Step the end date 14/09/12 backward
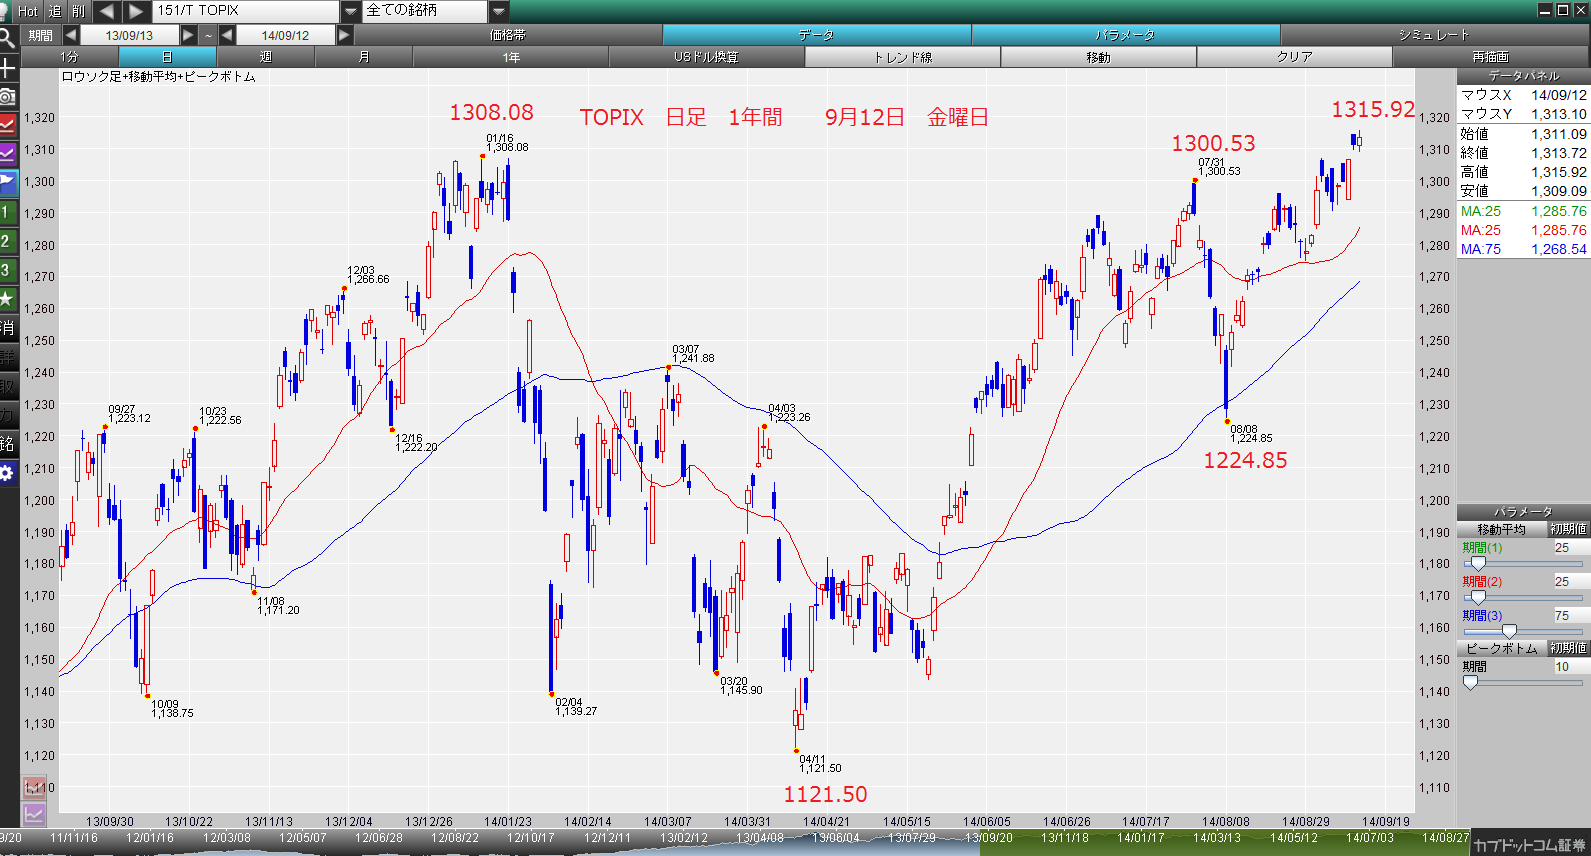This screenshot has height=856, width=1591. point(227,35)
